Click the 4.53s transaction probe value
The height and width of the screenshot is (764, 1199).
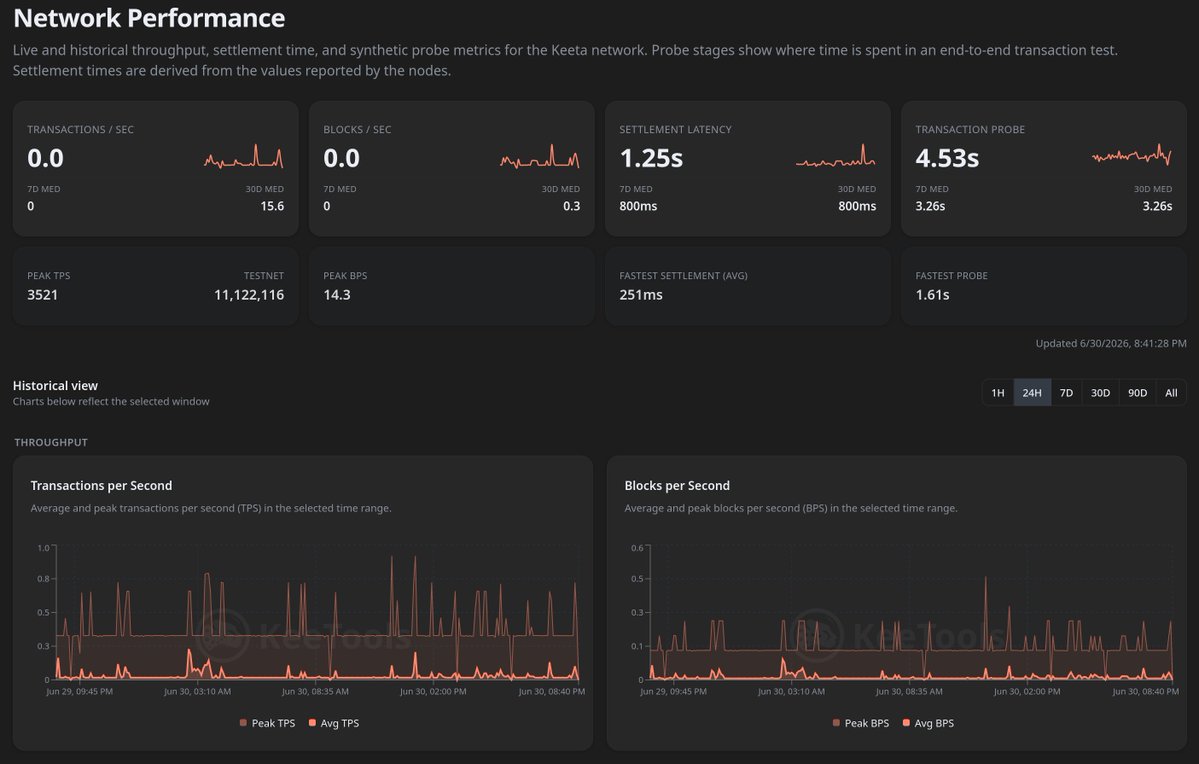coord(947,158)
